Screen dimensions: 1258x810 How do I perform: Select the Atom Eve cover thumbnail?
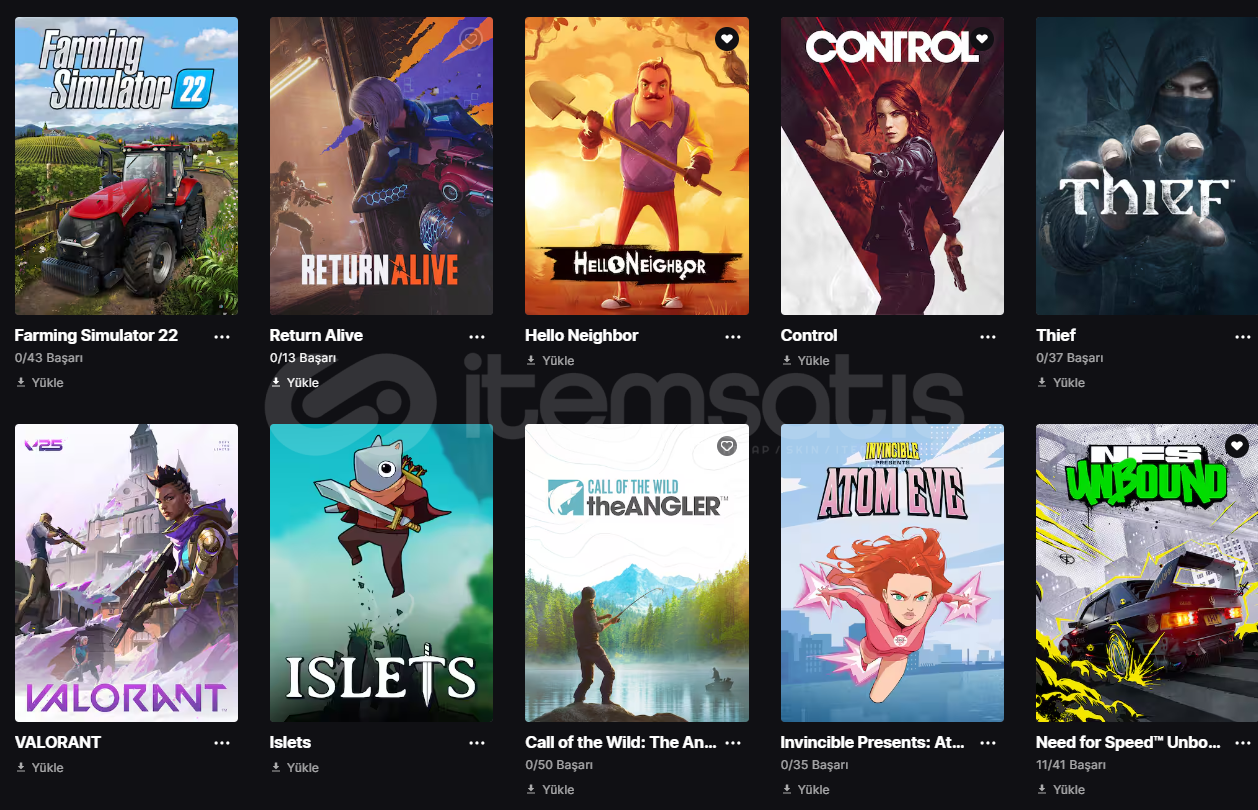pos(892,573)
